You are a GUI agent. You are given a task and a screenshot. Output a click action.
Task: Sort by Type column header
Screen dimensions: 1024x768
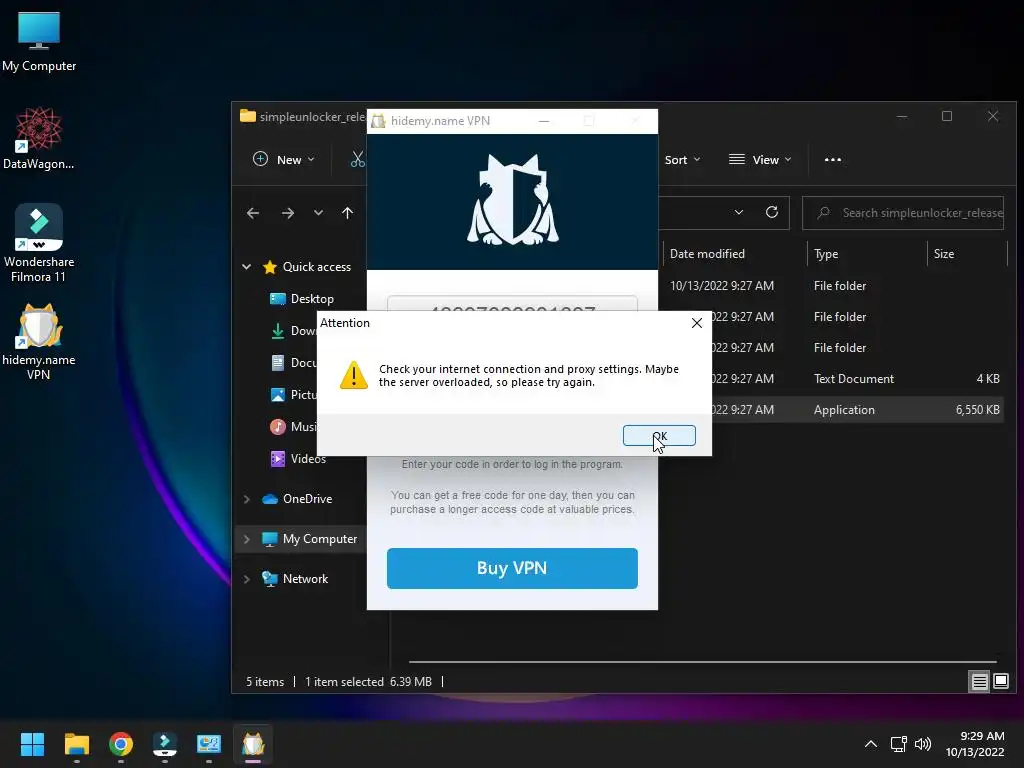[x=826, y=254]
